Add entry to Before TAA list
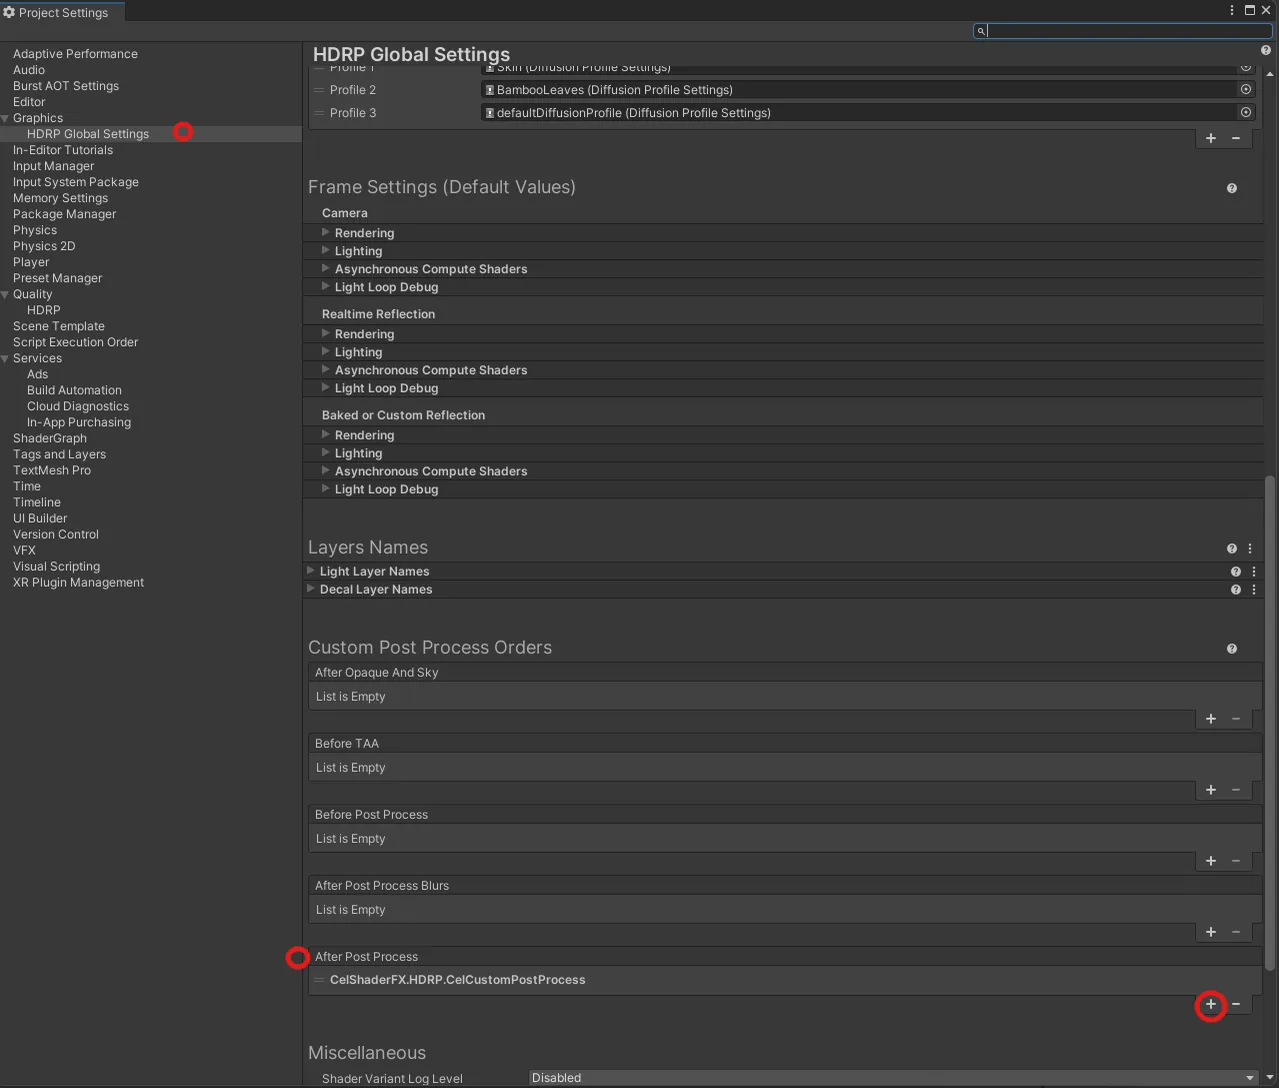Image resolution: width=1279 pixels, height=1088 pixels. 1211,790
